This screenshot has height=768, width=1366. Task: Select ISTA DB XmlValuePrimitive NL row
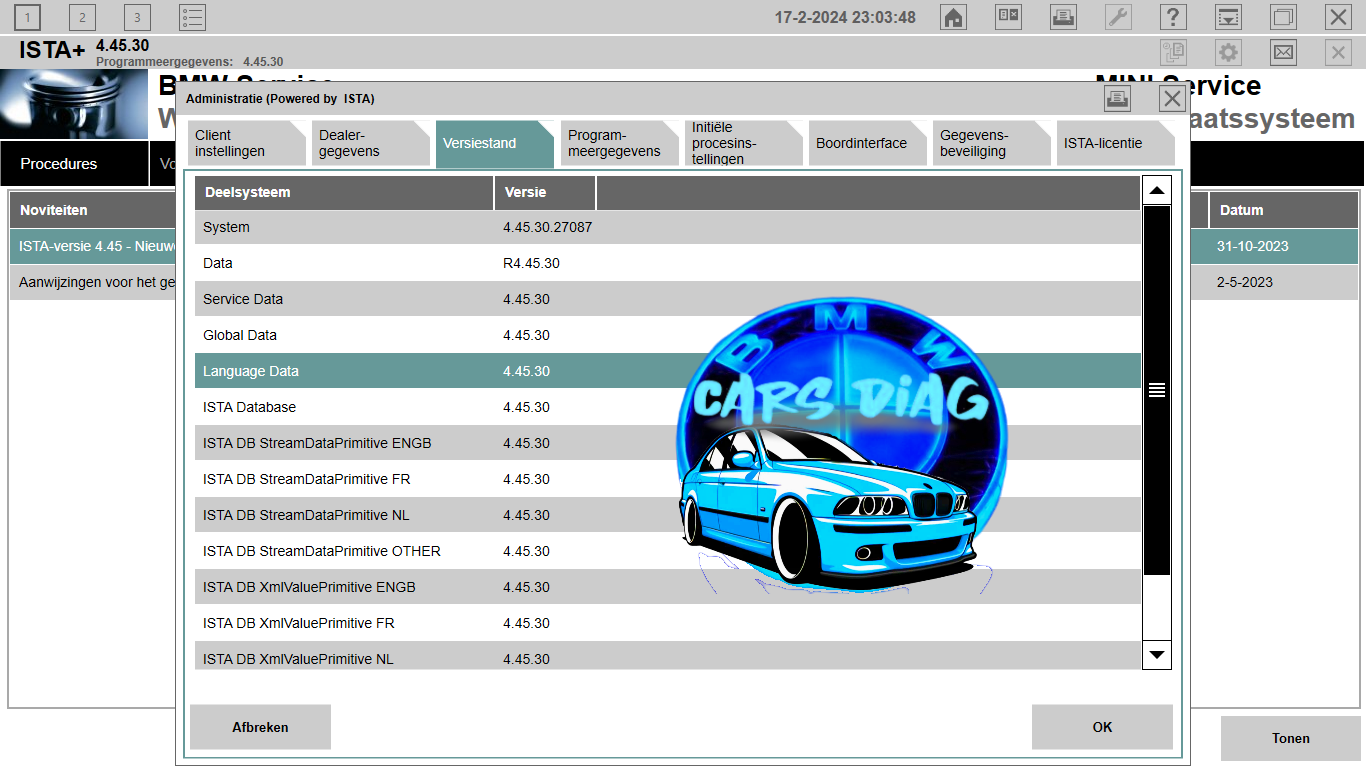tap(668, 656)
